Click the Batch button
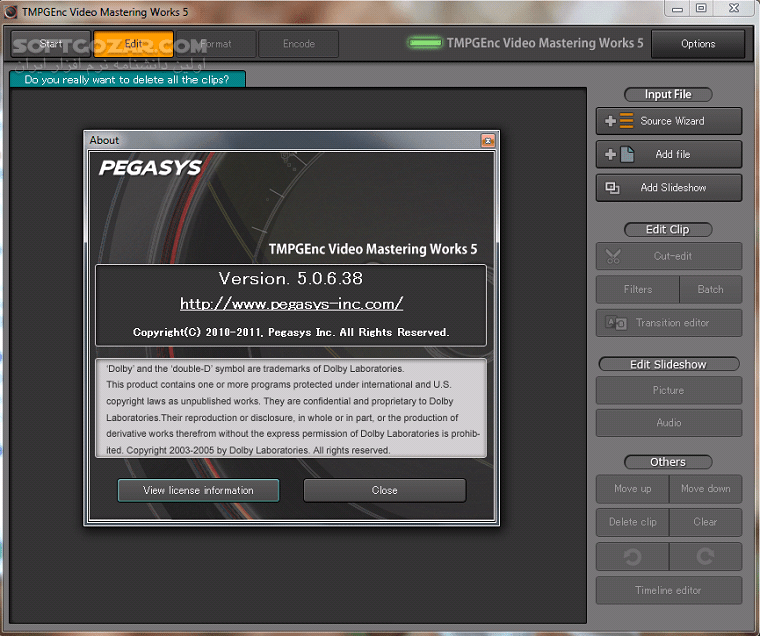The height and width of the screenshot is (636, 760). click(x=711, y=289)
